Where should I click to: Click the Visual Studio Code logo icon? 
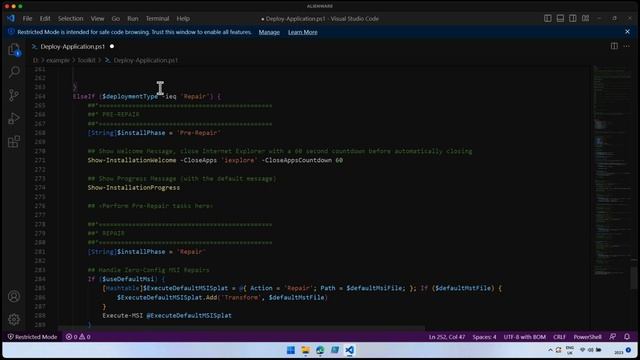point(11,18)
